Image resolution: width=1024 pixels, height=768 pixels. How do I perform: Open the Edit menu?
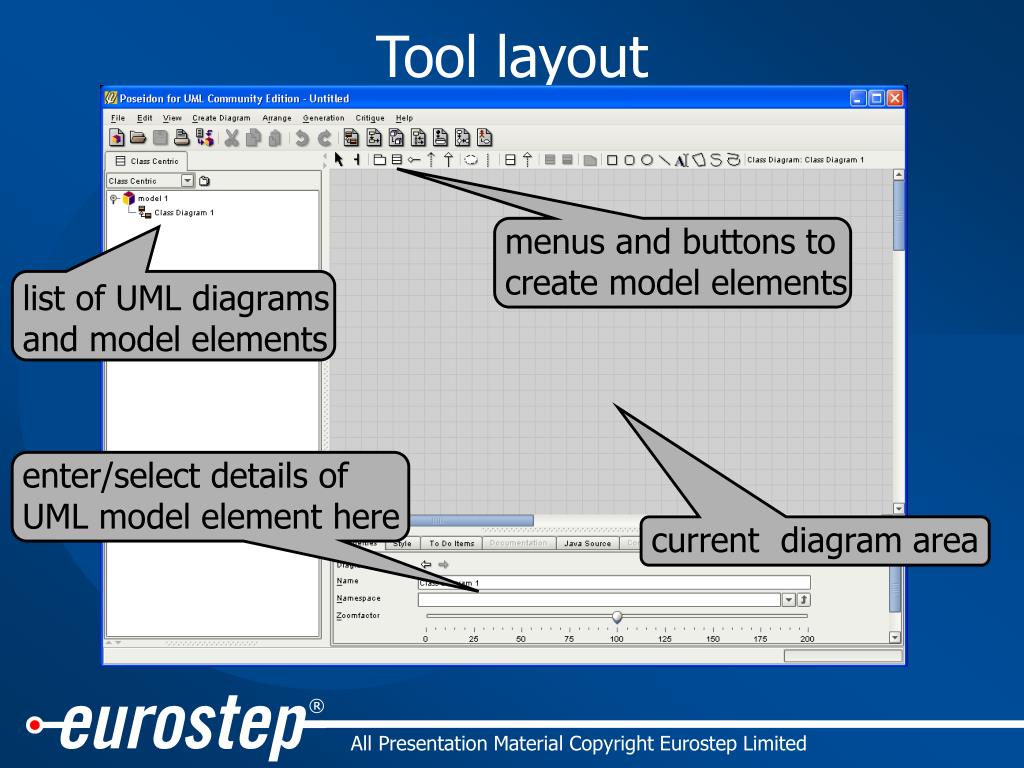tap(144, 118)
